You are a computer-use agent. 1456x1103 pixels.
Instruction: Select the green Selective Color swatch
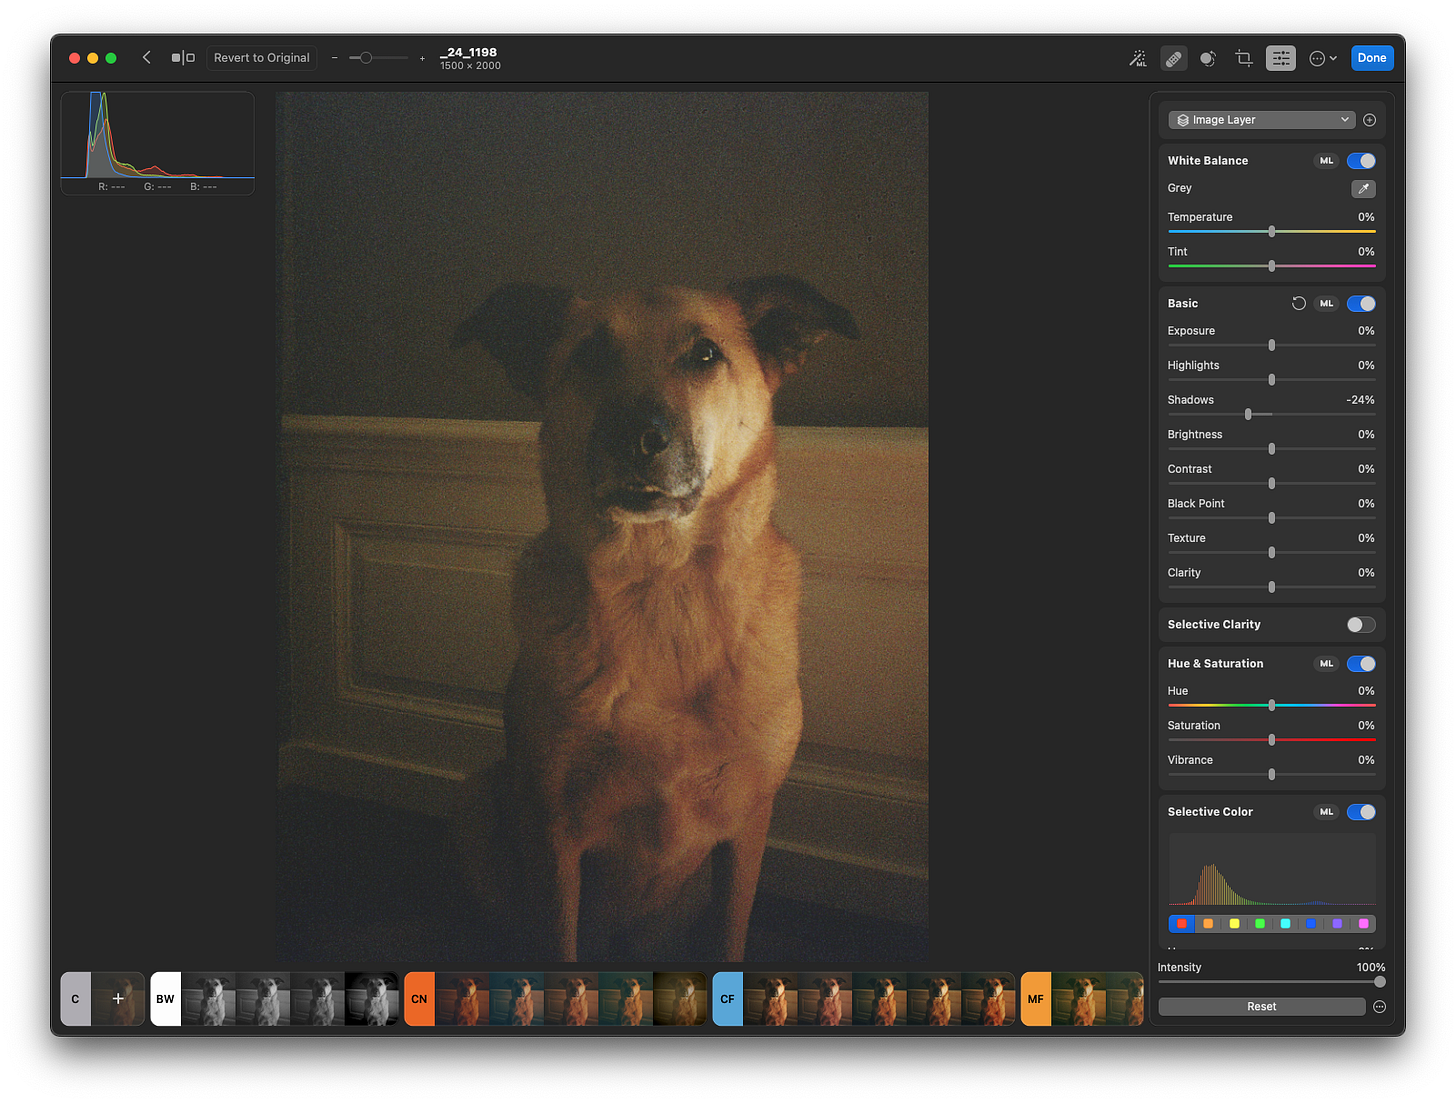[x=1260, y=924]
